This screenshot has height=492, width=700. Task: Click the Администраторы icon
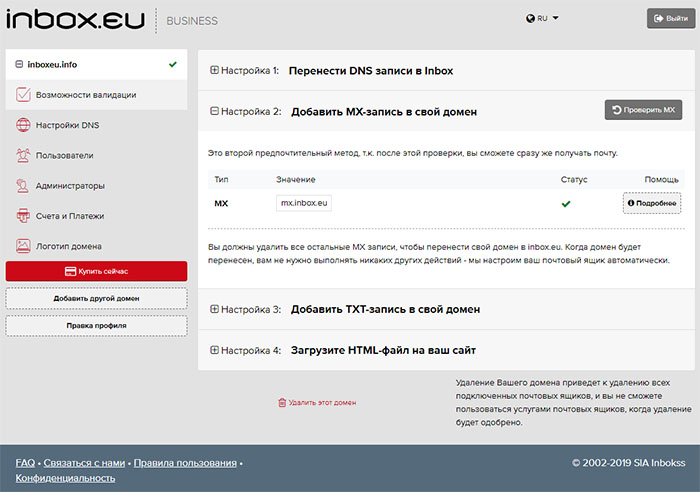(23, 186)
